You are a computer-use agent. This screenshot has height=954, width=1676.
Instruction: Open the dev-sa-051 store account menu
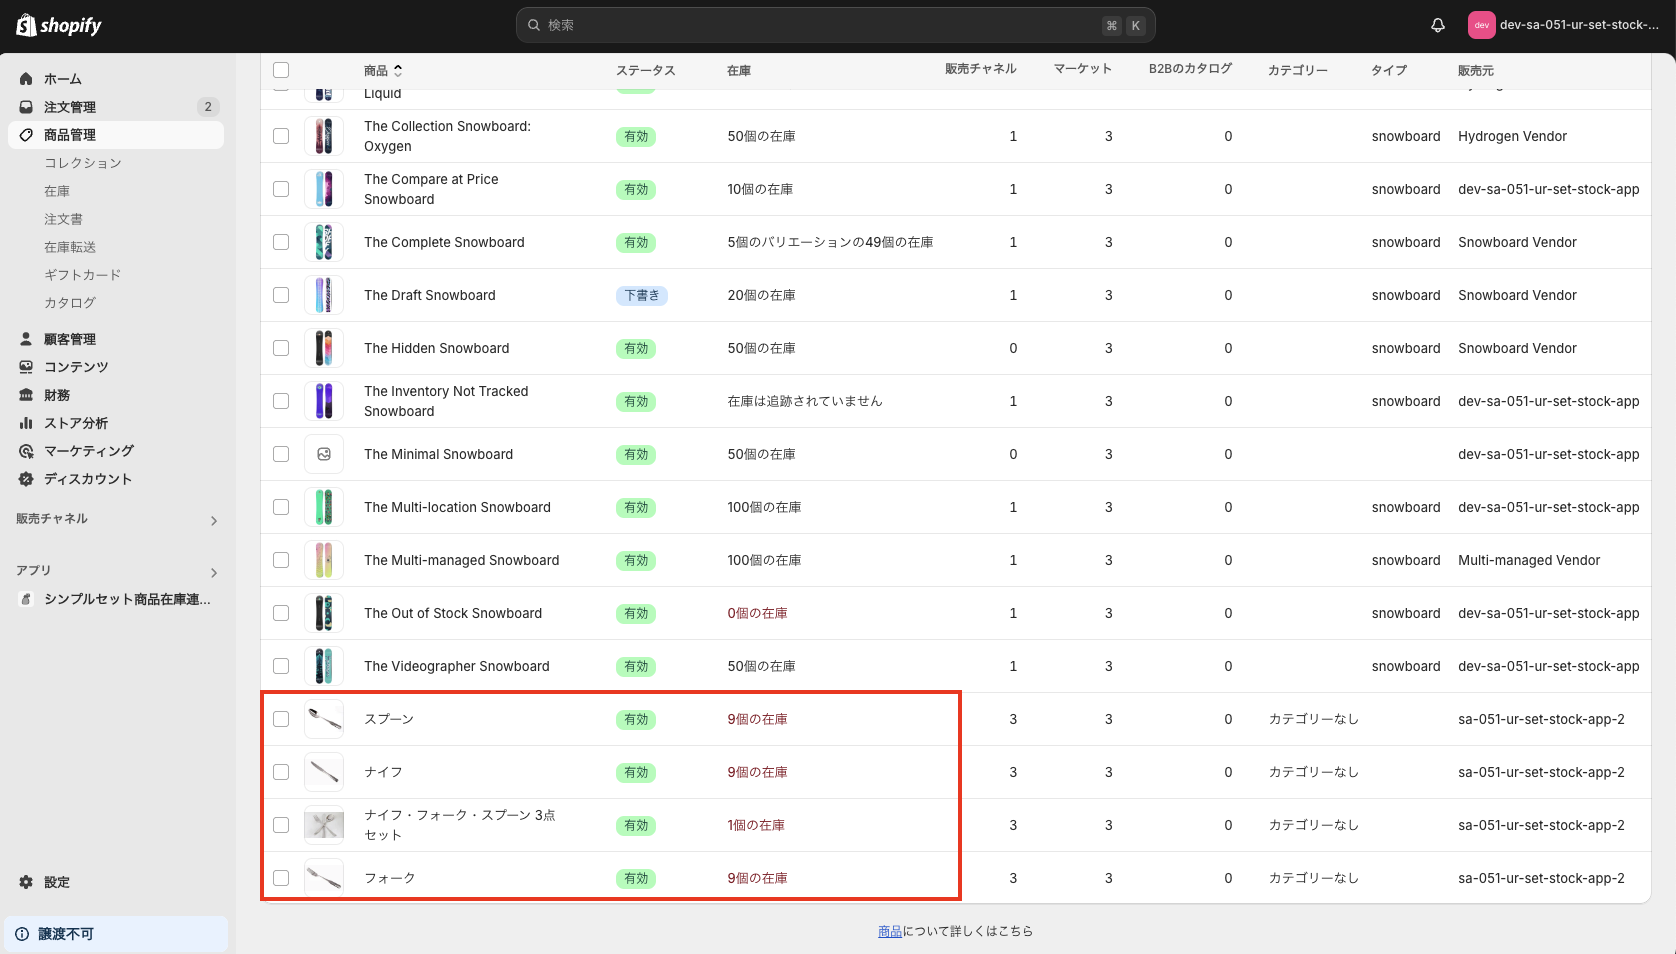point(1564,25)
